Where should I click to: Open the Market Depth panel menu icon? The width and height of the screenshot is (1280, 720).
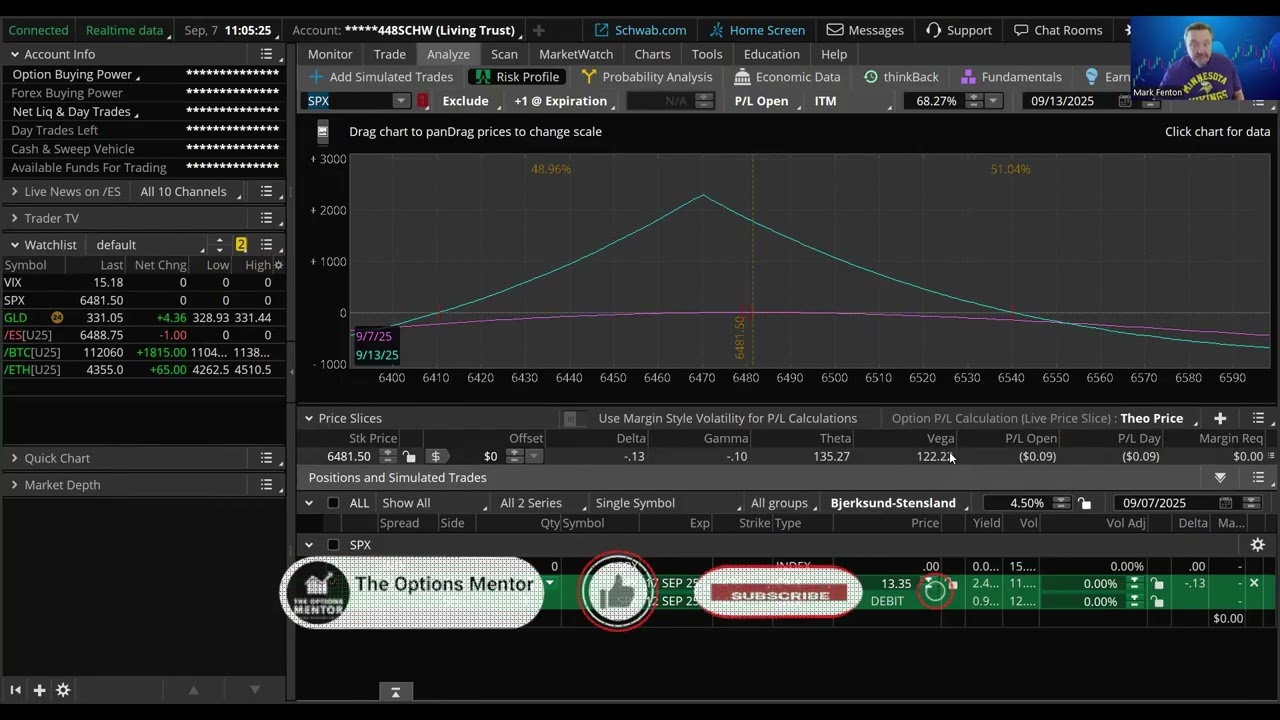point(266,485)
